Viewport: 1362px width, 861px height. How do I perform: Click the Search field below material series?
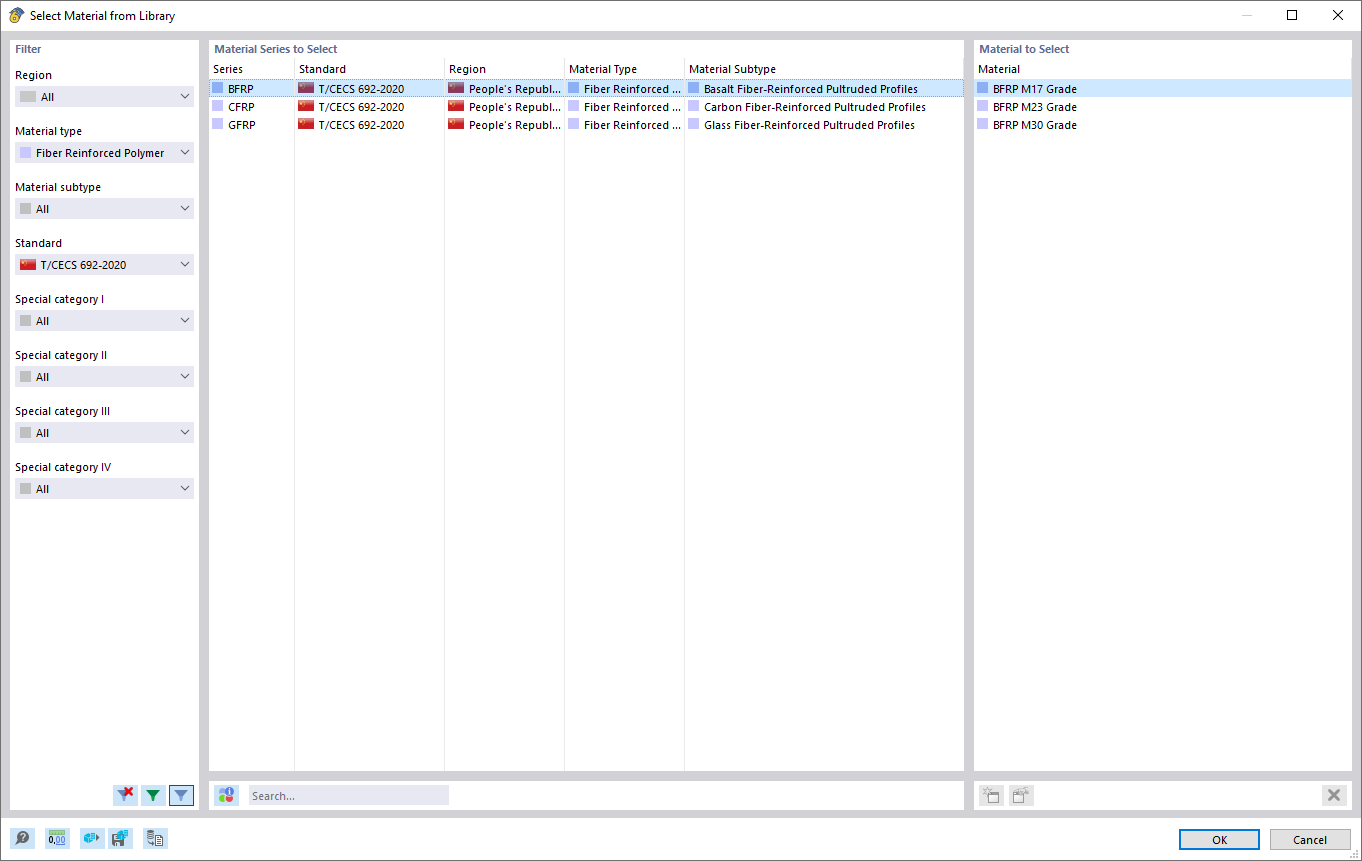coord(348,794)
